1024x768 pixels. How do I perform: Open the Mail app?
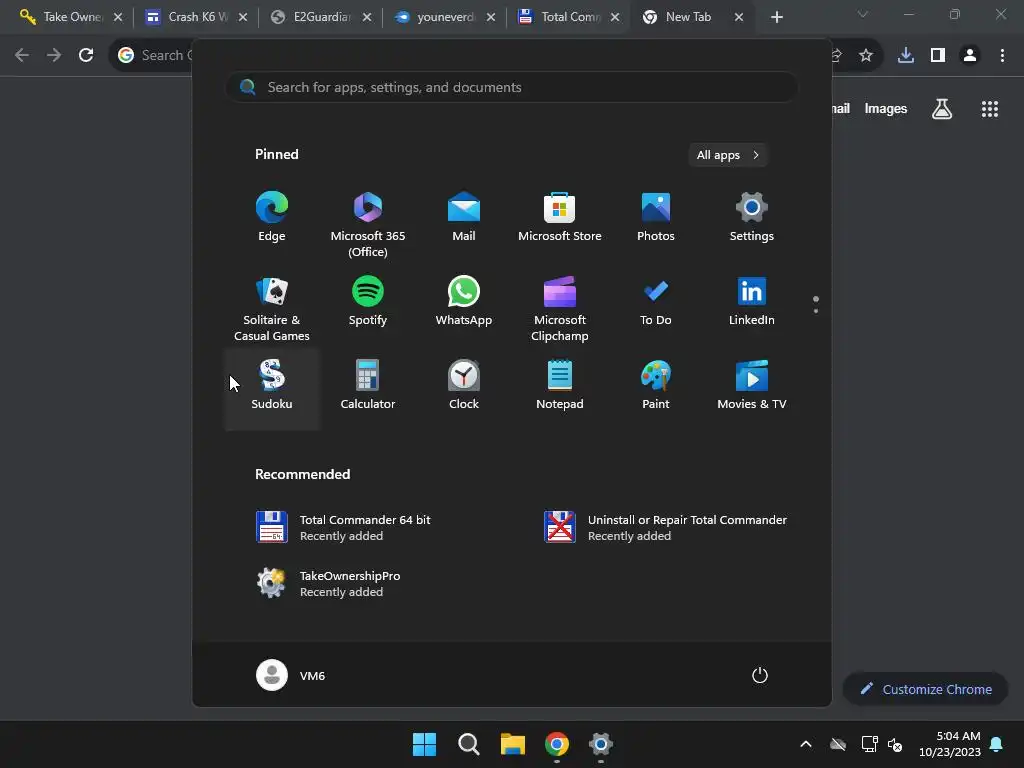464,217
